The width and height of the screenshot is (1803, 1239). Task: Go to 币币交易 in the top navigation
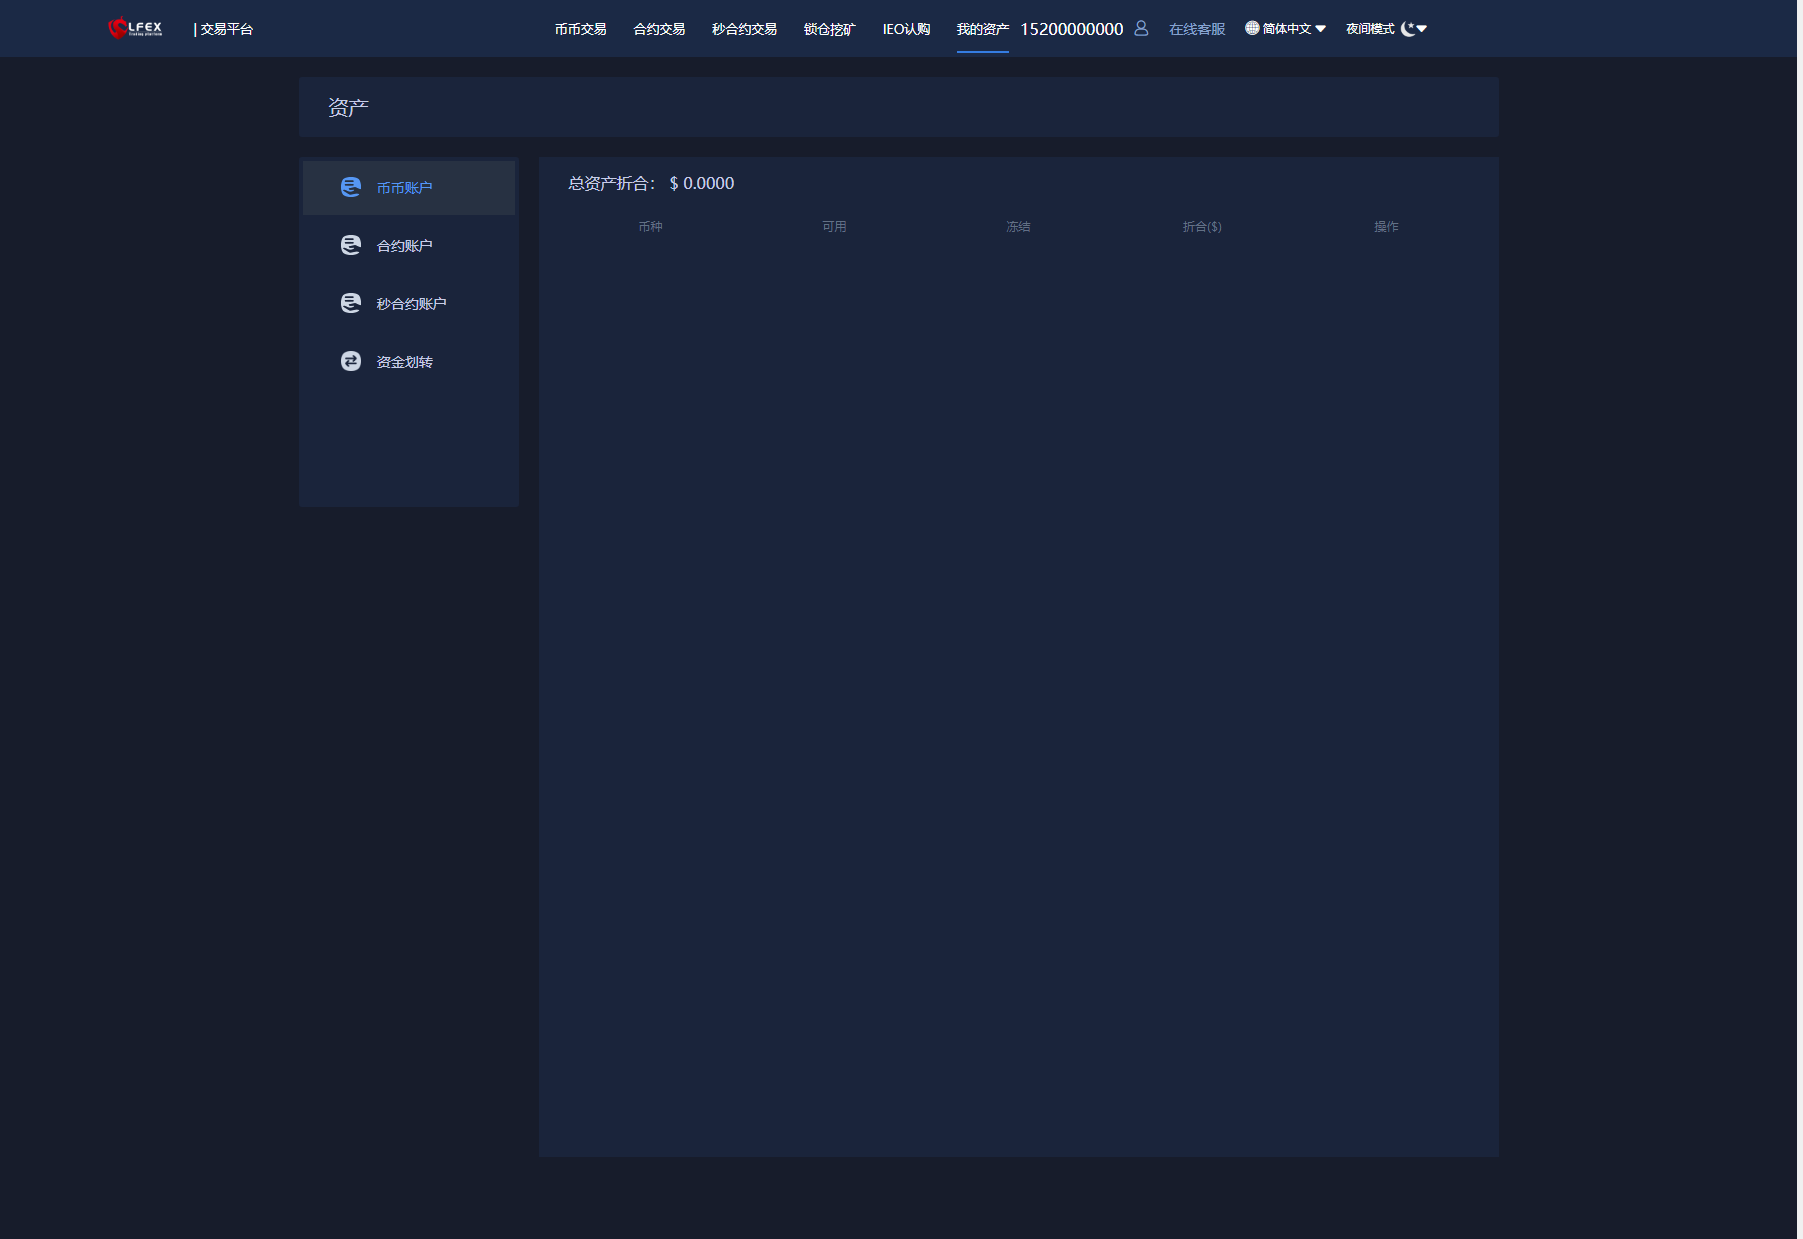click(580, 29)
